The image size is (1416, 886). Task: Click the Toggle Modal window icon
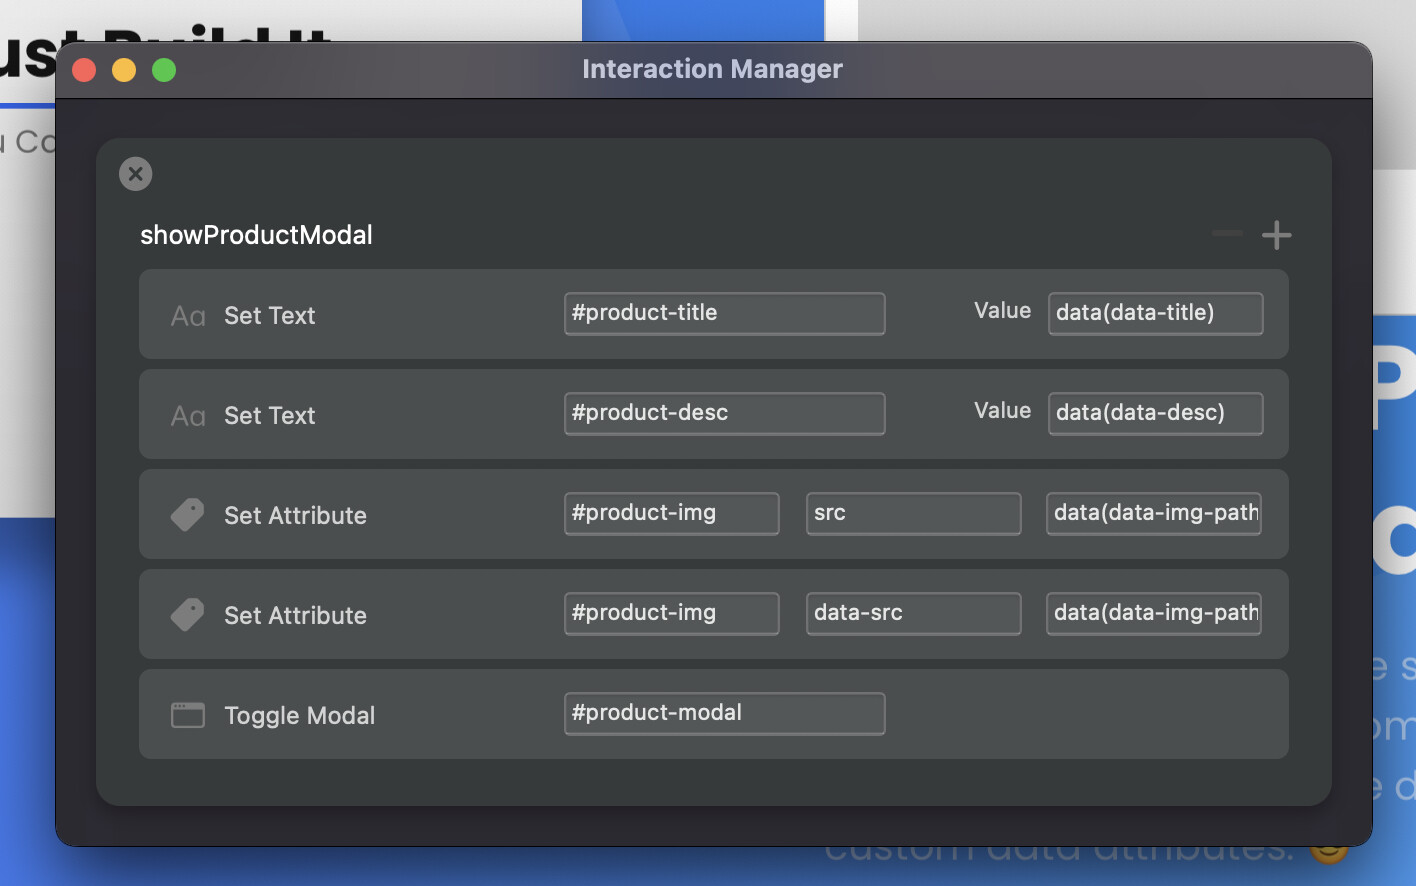tap(187, 715)
